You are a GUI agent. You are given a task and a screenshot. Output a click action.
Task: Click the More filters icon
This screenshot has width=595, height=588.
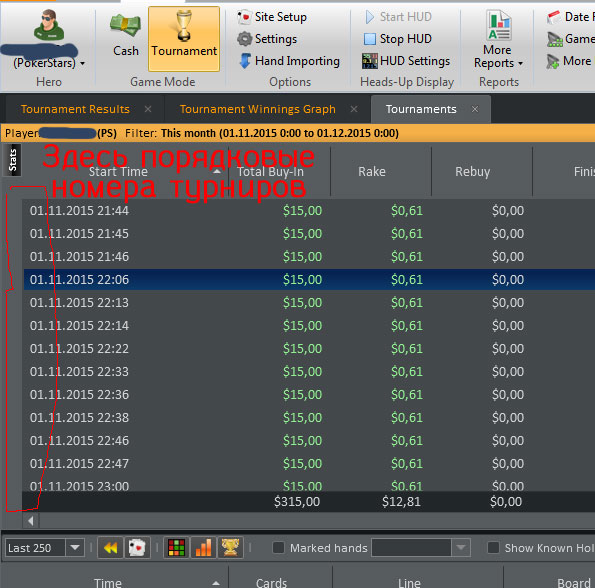coord(553,61)
